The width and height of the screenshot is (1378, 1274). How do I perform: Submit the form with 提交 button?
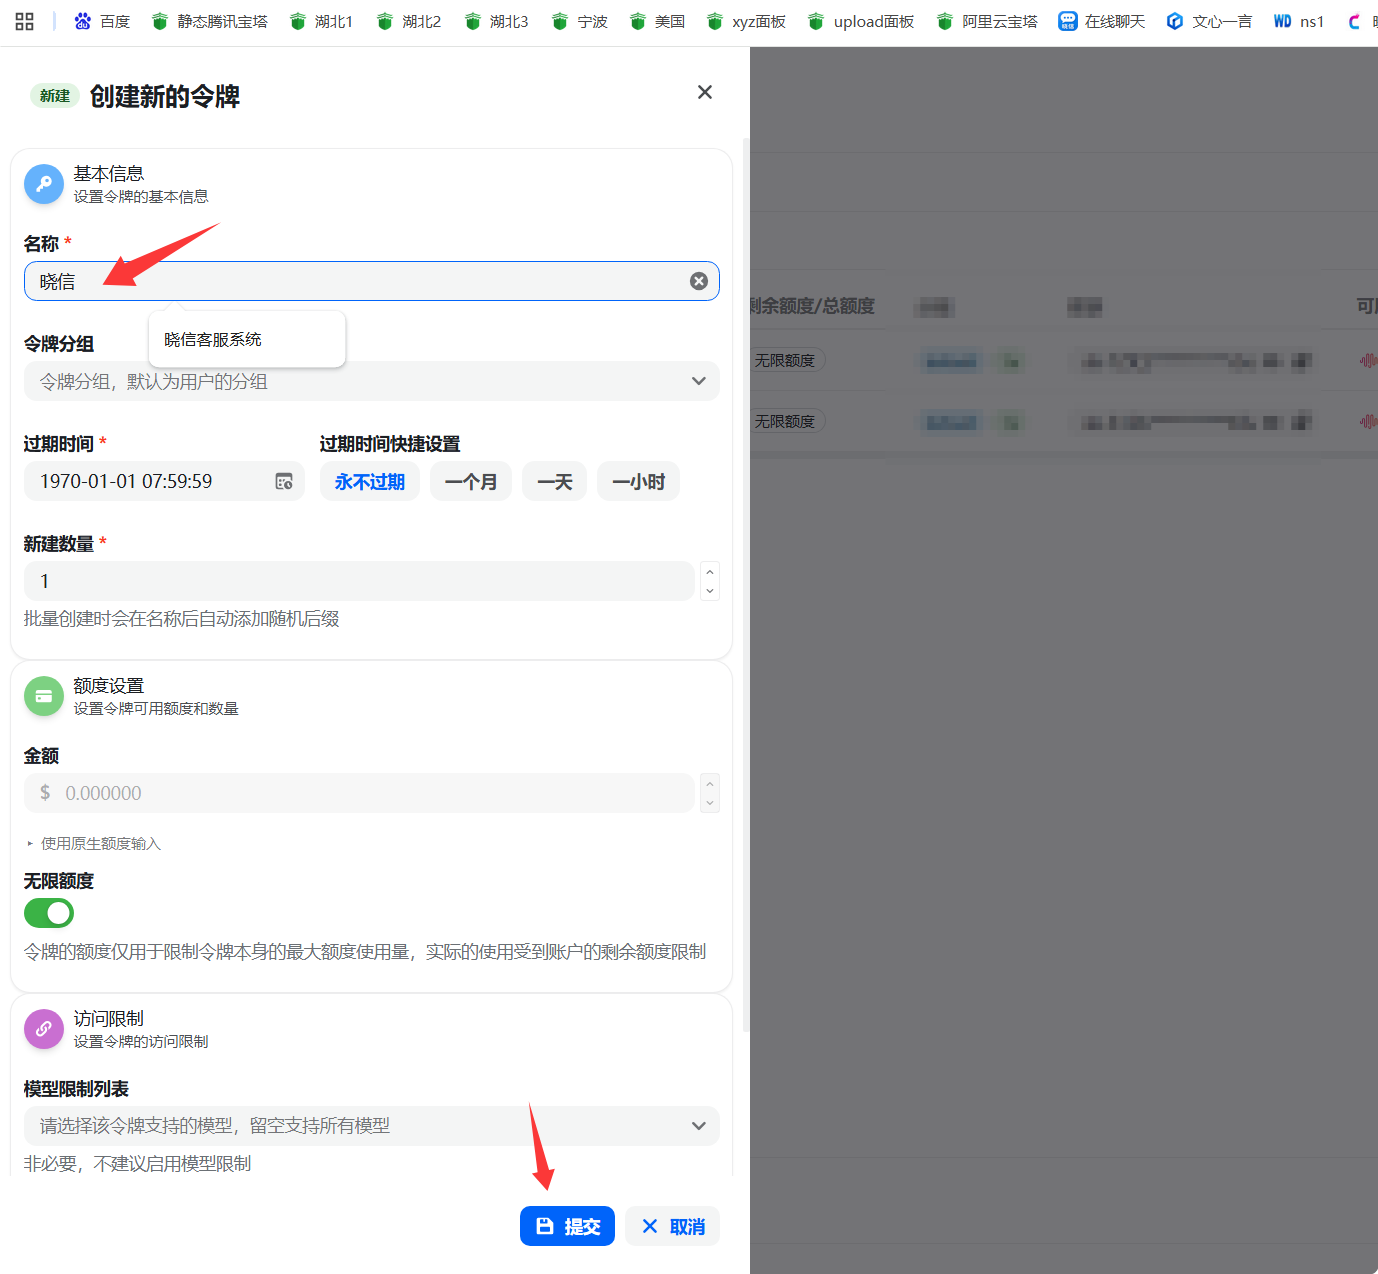click(x=567, y=1226)
